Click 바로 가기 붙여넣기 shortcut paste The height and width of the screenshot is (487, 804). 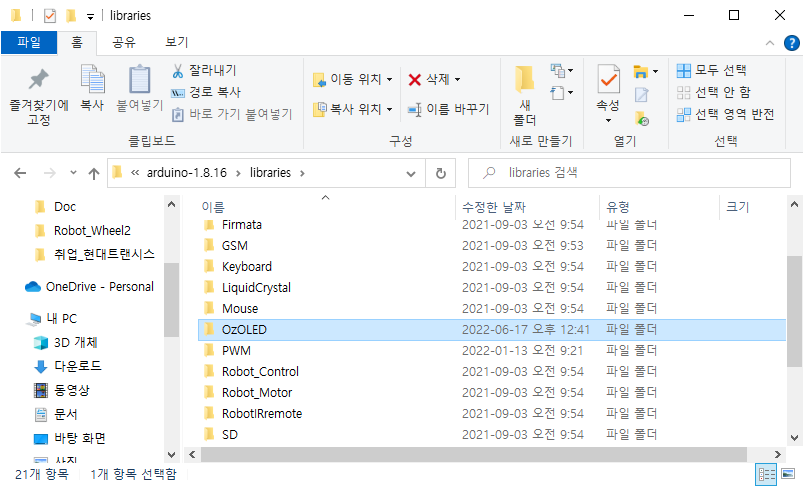point(232,114)
